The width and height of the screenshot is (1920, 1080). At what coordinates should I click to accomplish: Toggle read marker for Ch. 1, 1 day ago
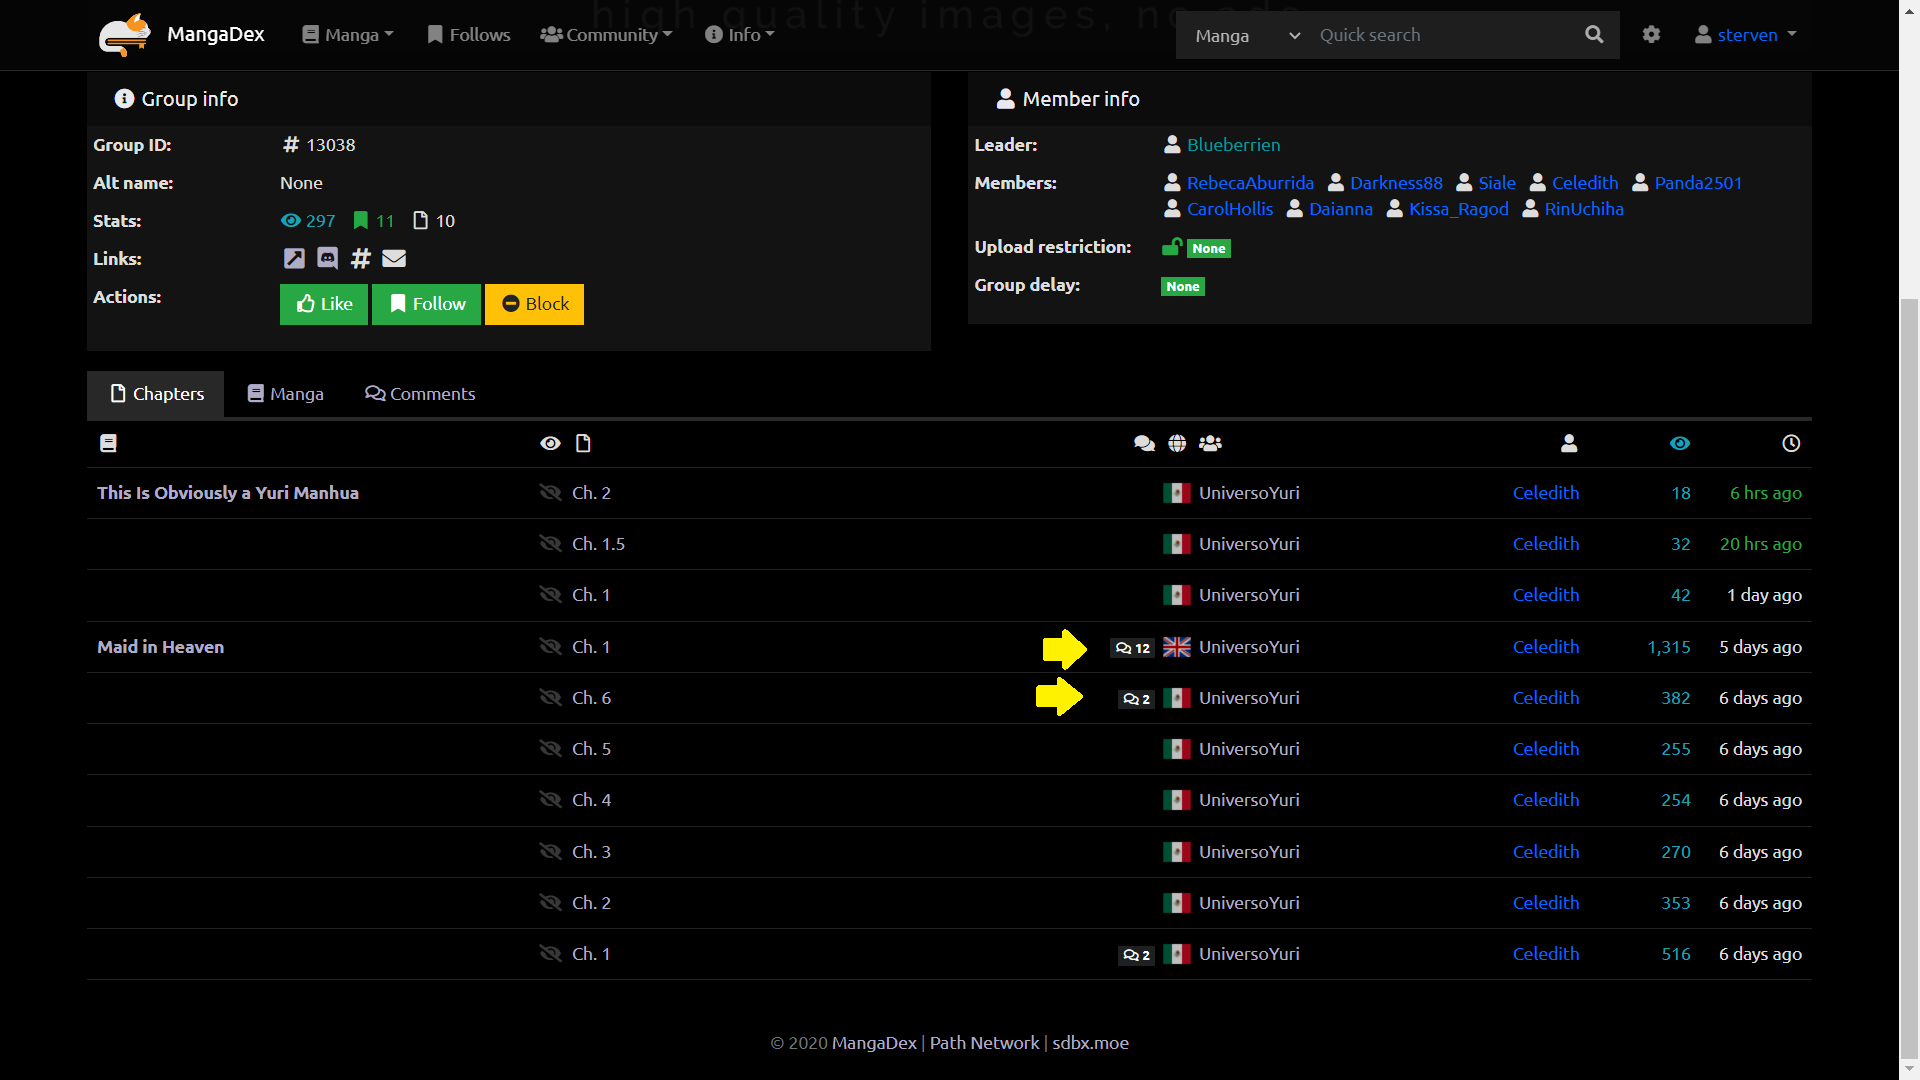click(550, 595)
